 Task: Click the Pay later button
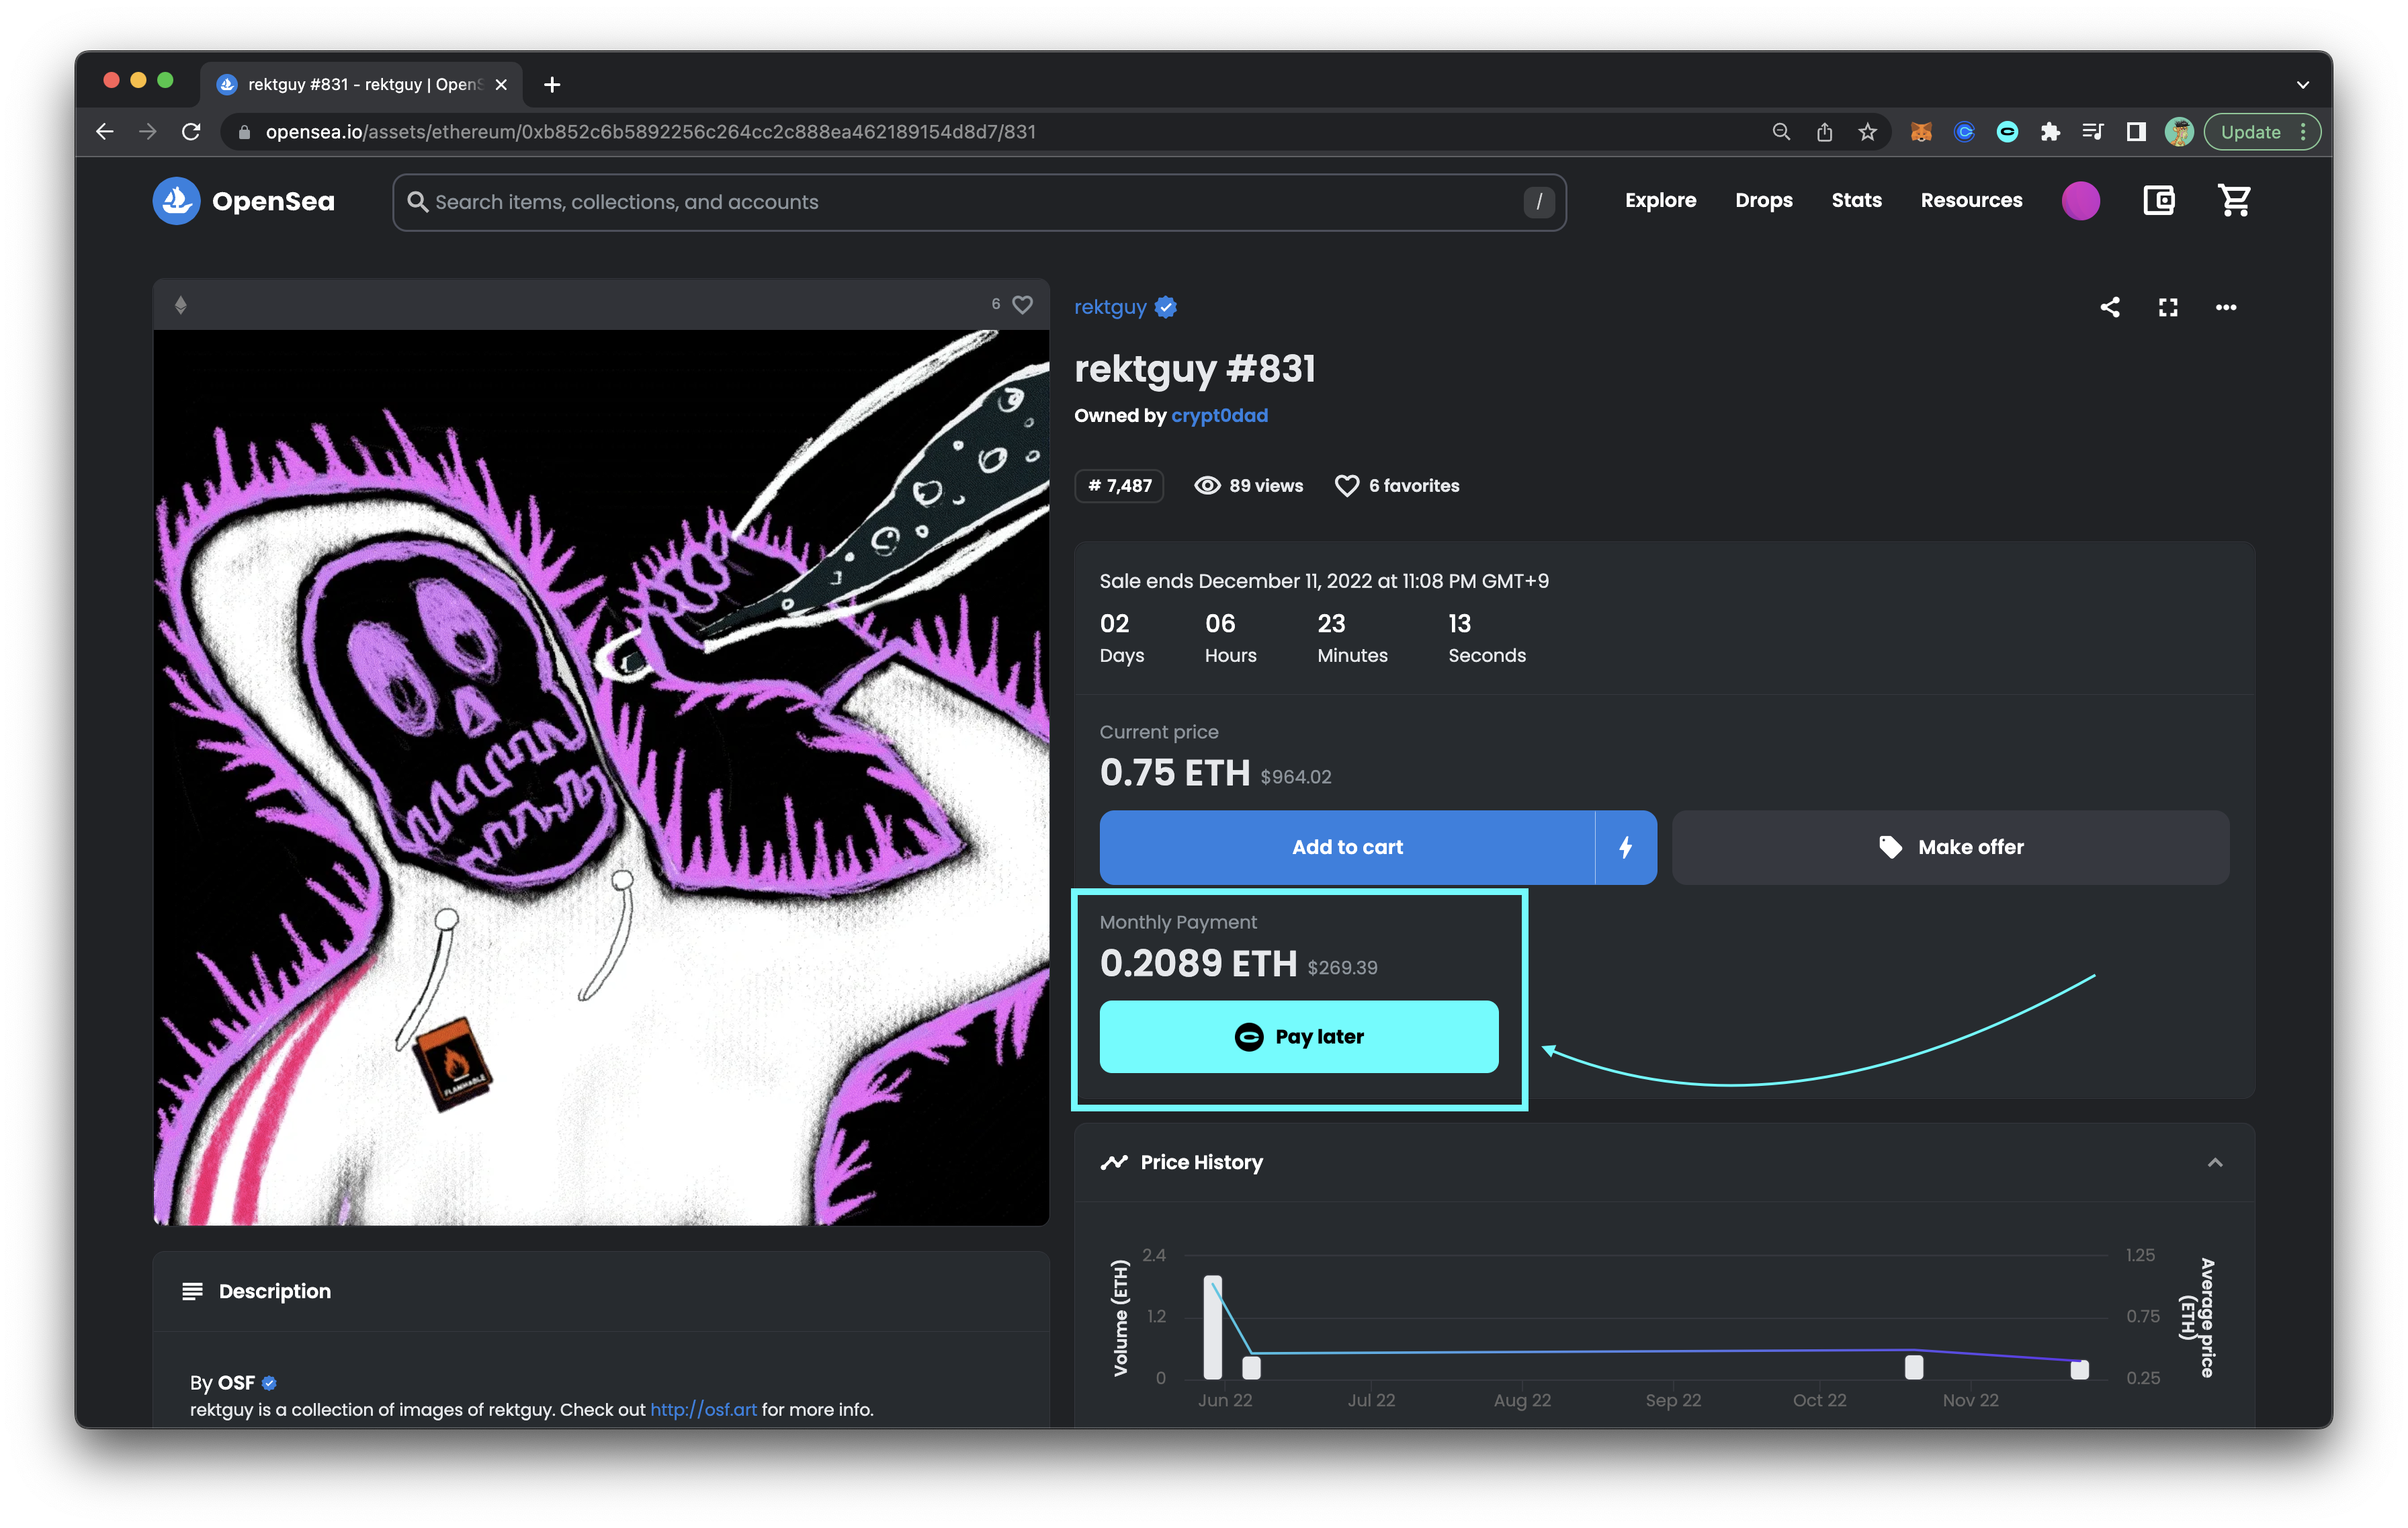[x=1298, y=1036]
